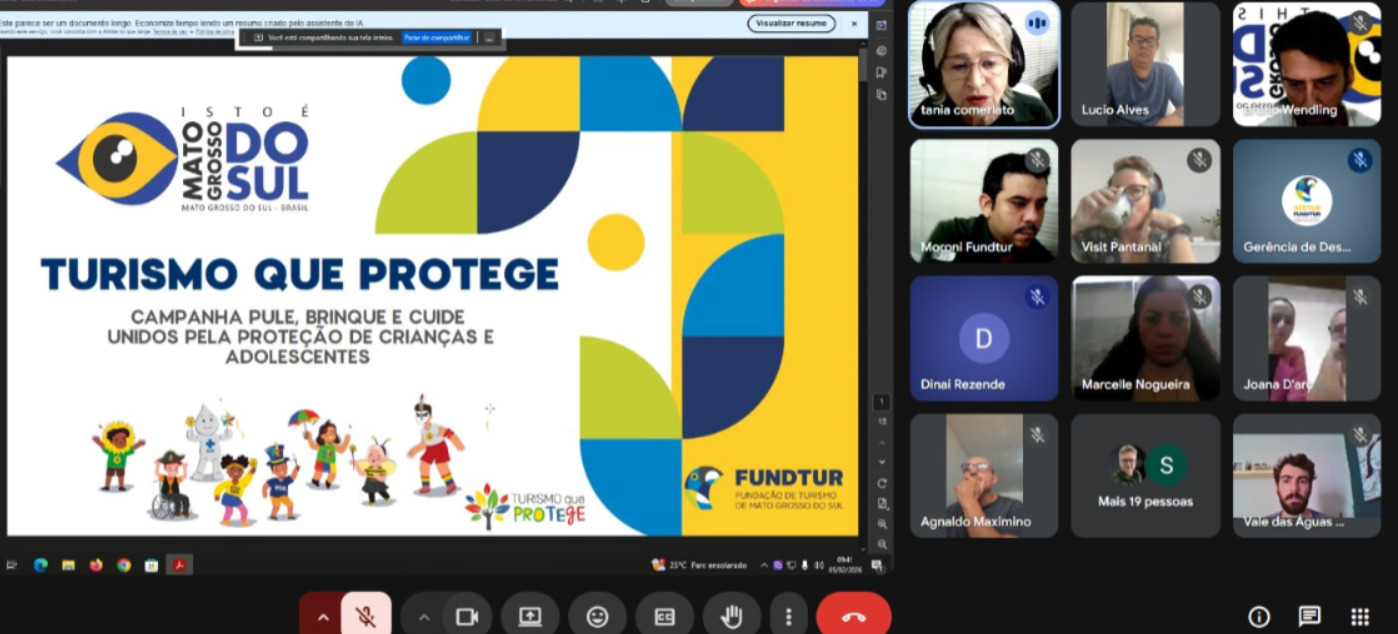The width and height of the screenshot is (1398, 634).
Task: Hang up with the red leave call button
Action: pos(853,616)
